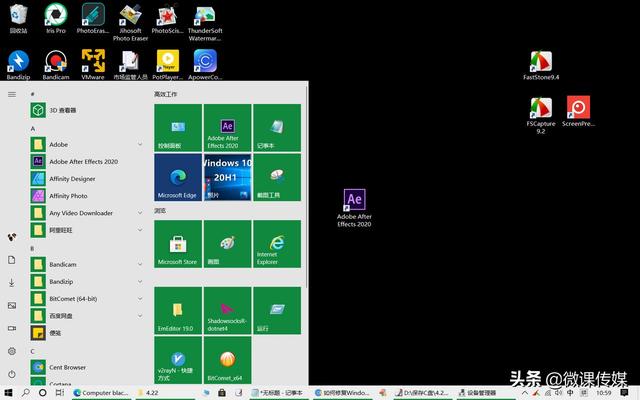Launch the Shadowsocks tile
Image resolution: width=640 pixels, height=400 pixels.
pos(227,310)
